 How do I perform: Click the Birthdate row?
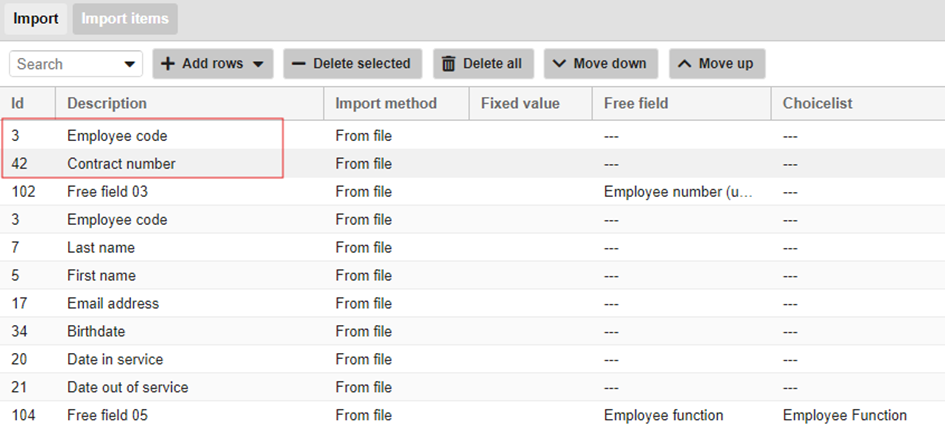click(96, 331)
